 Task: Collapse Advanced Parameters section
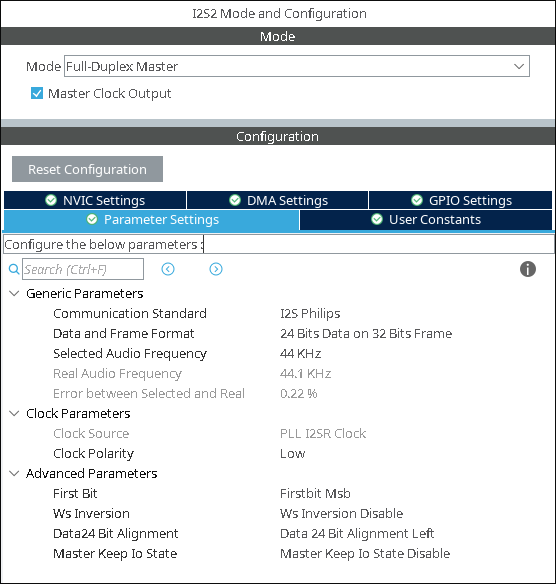pyautogui.click(x=14, y=473)
